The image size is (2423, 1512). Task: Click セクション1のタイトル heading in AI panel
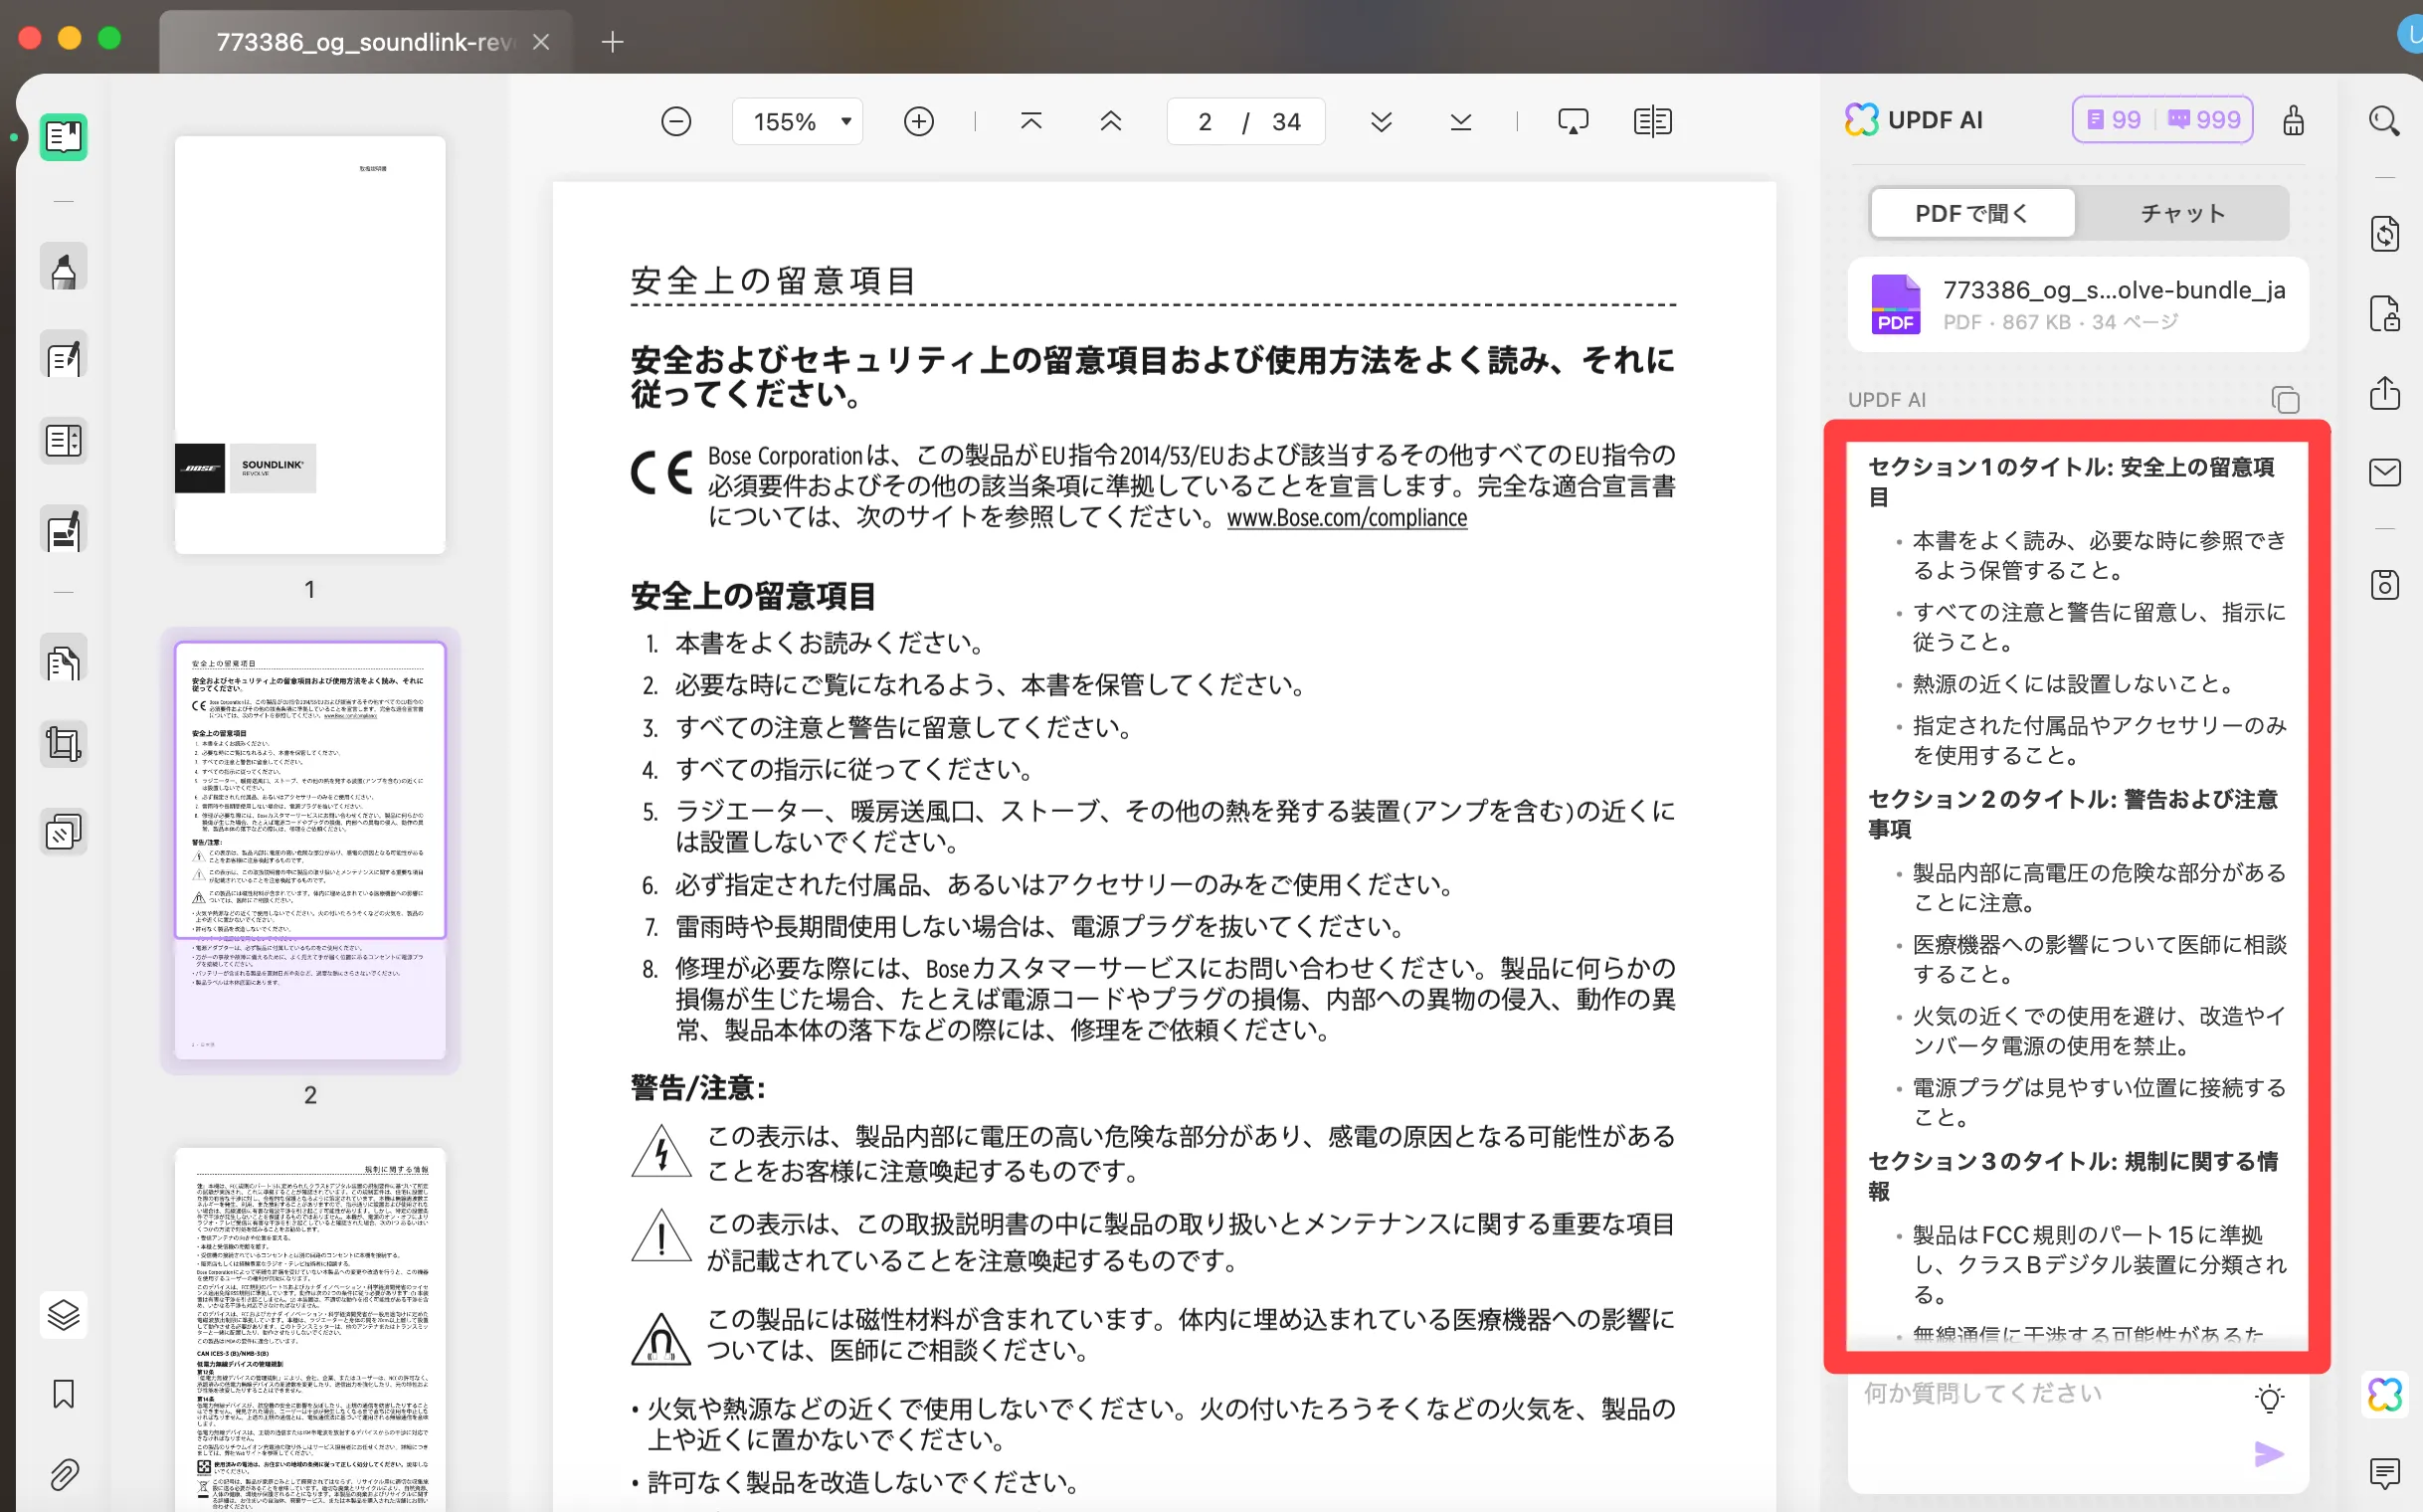point(2072,482)
